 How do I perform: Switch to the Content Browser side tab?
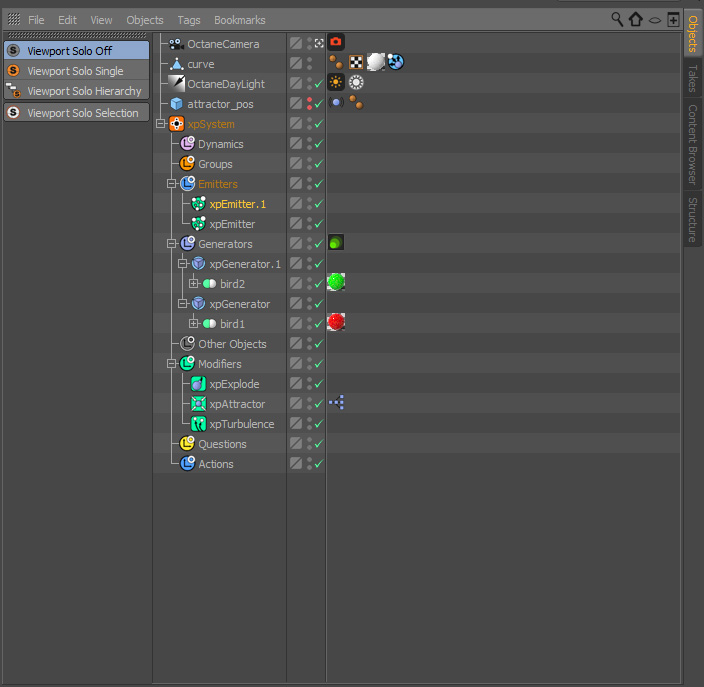[x=693, y=145]
